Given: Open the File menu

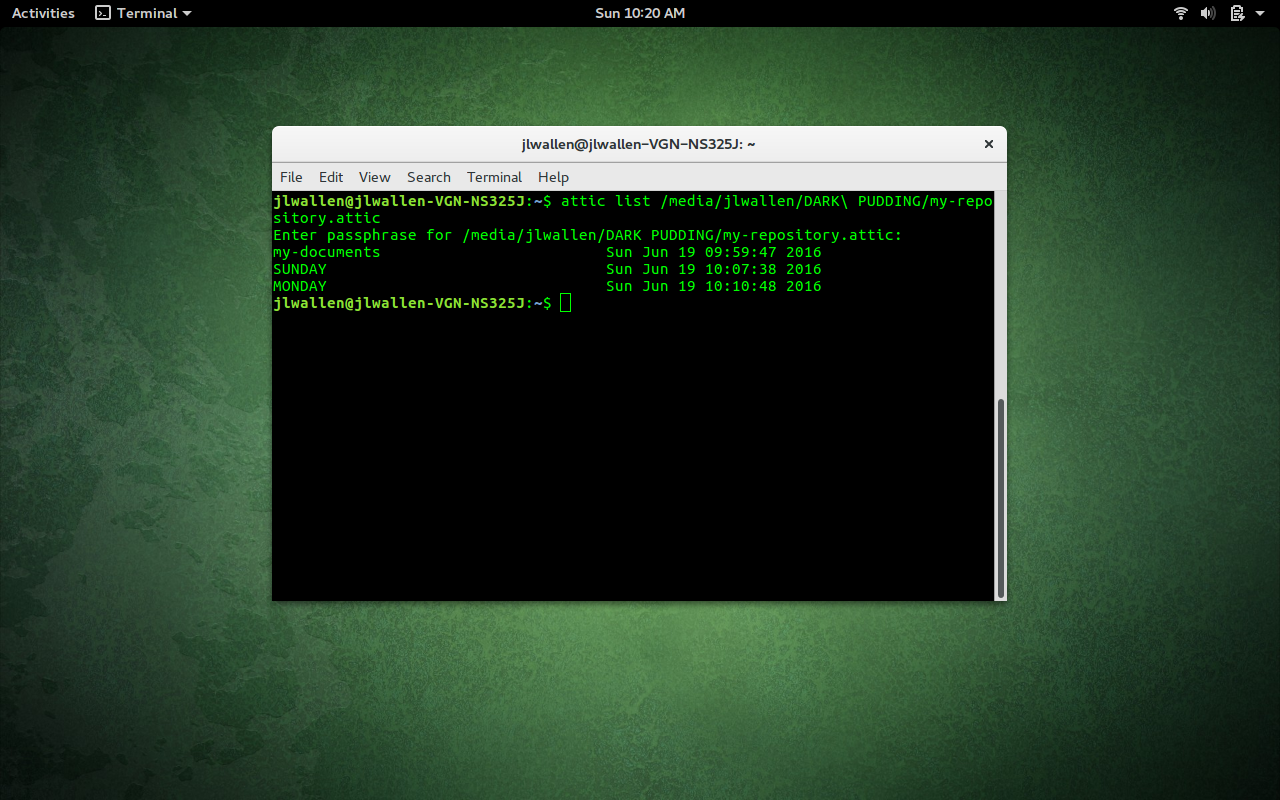Looking at the screenshot, I should tap(291, 177).
